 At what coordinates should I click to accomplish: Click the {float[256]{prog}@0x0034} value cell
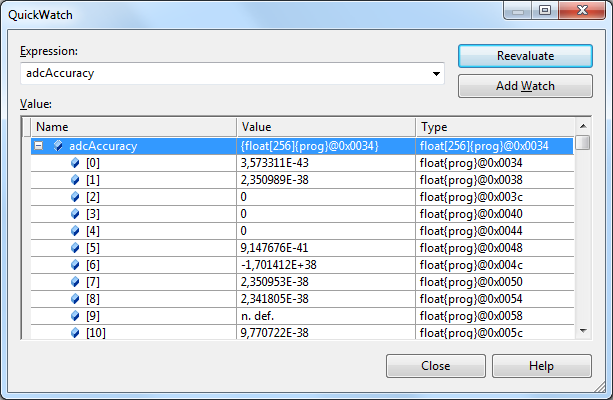coord(326,146)
